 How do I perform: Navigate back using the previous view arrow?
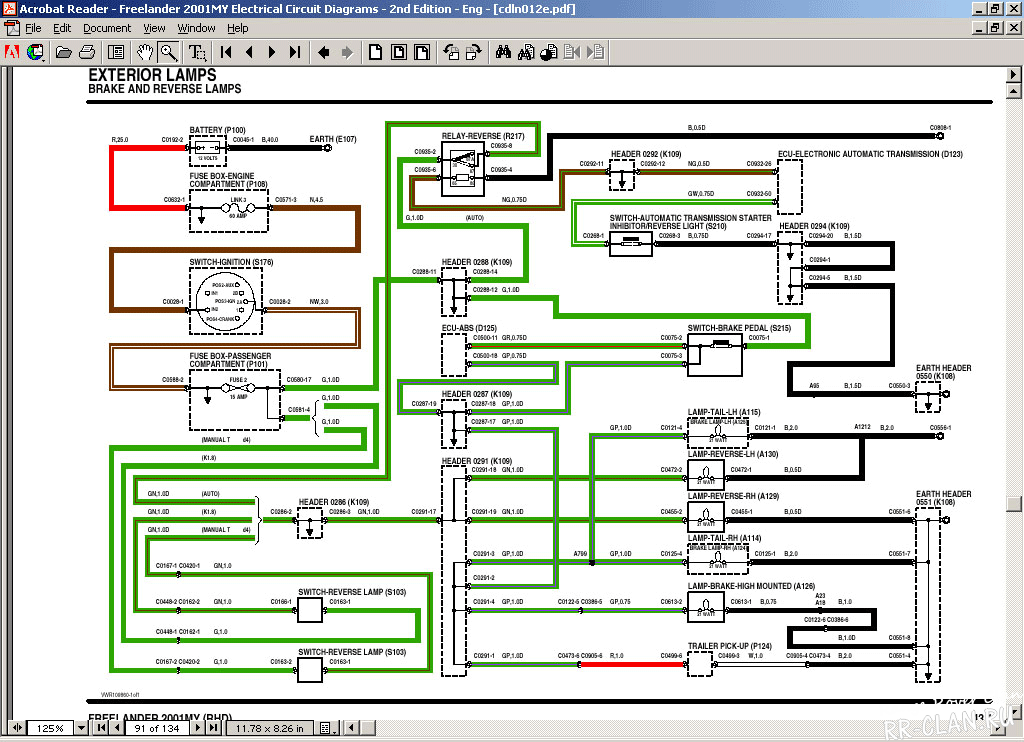323,52
